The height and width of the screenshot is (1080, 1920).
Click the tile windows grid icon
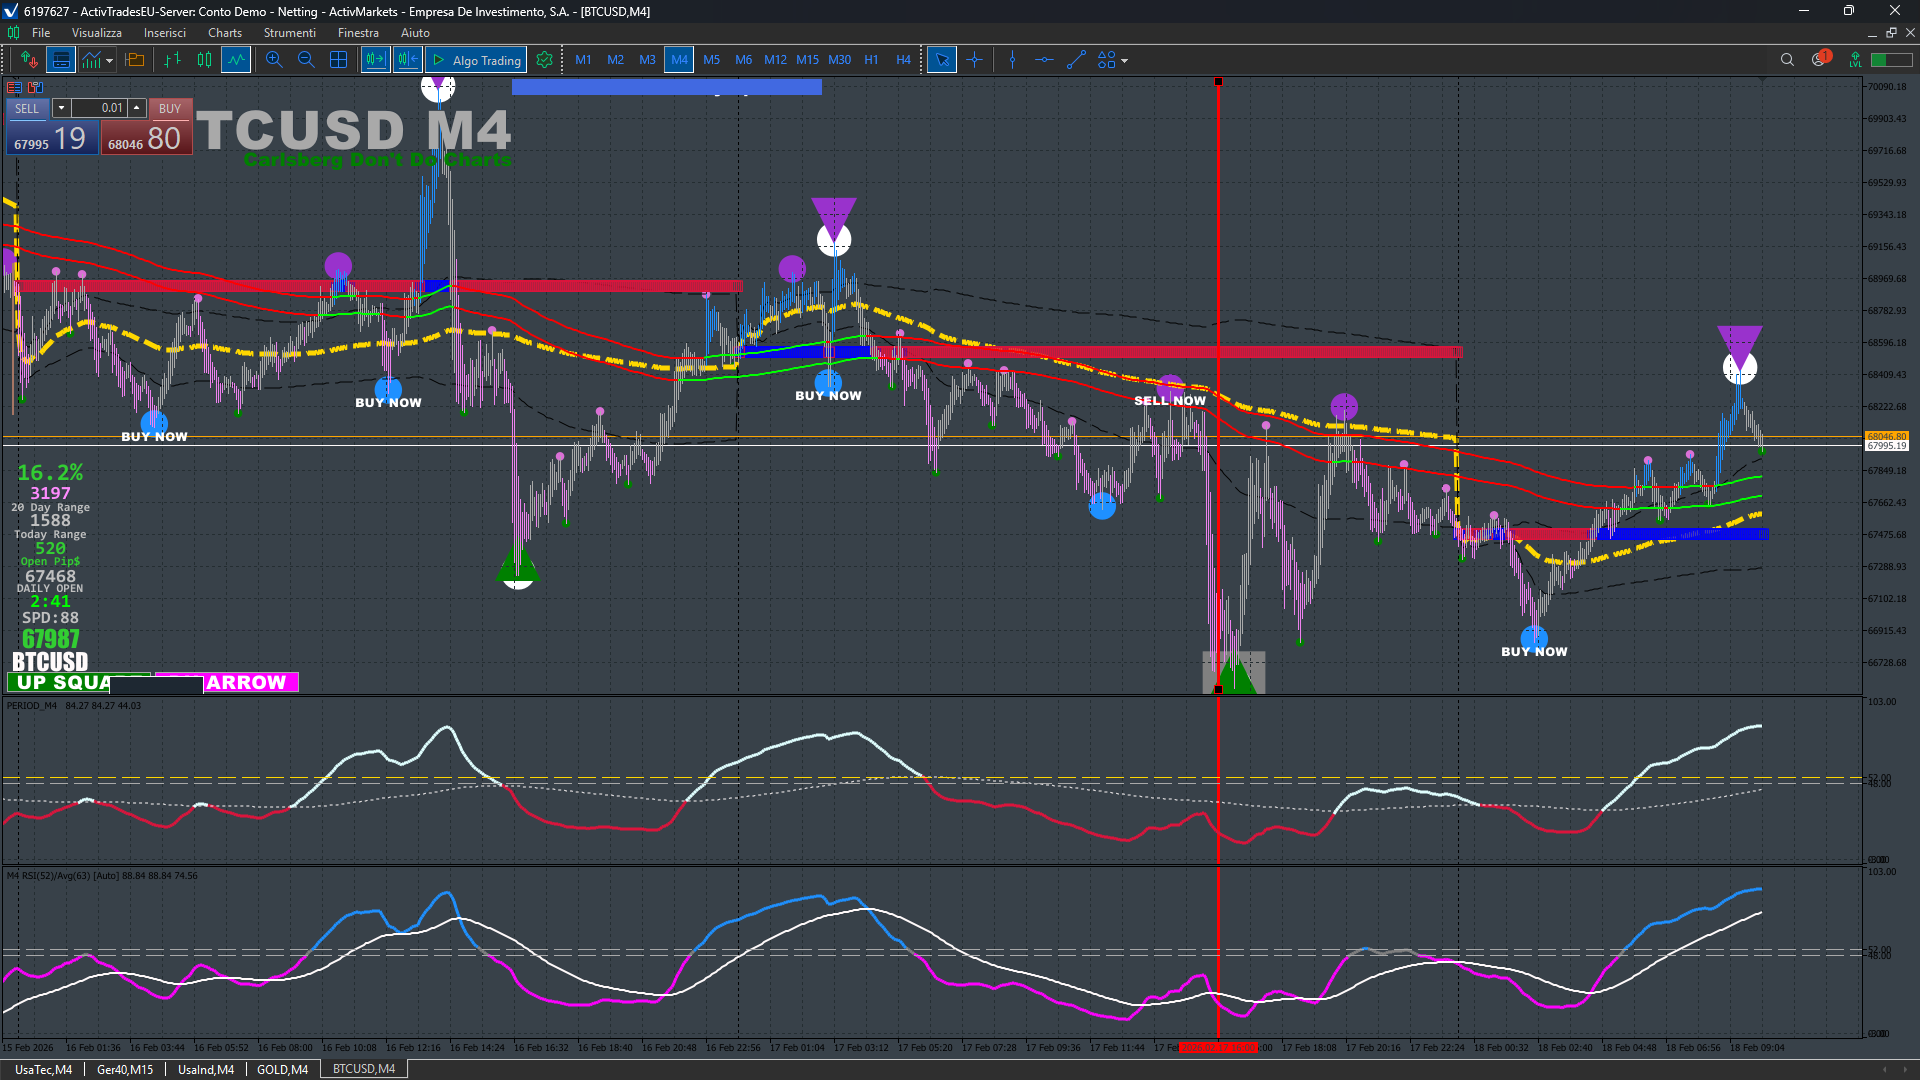point(339,60)
